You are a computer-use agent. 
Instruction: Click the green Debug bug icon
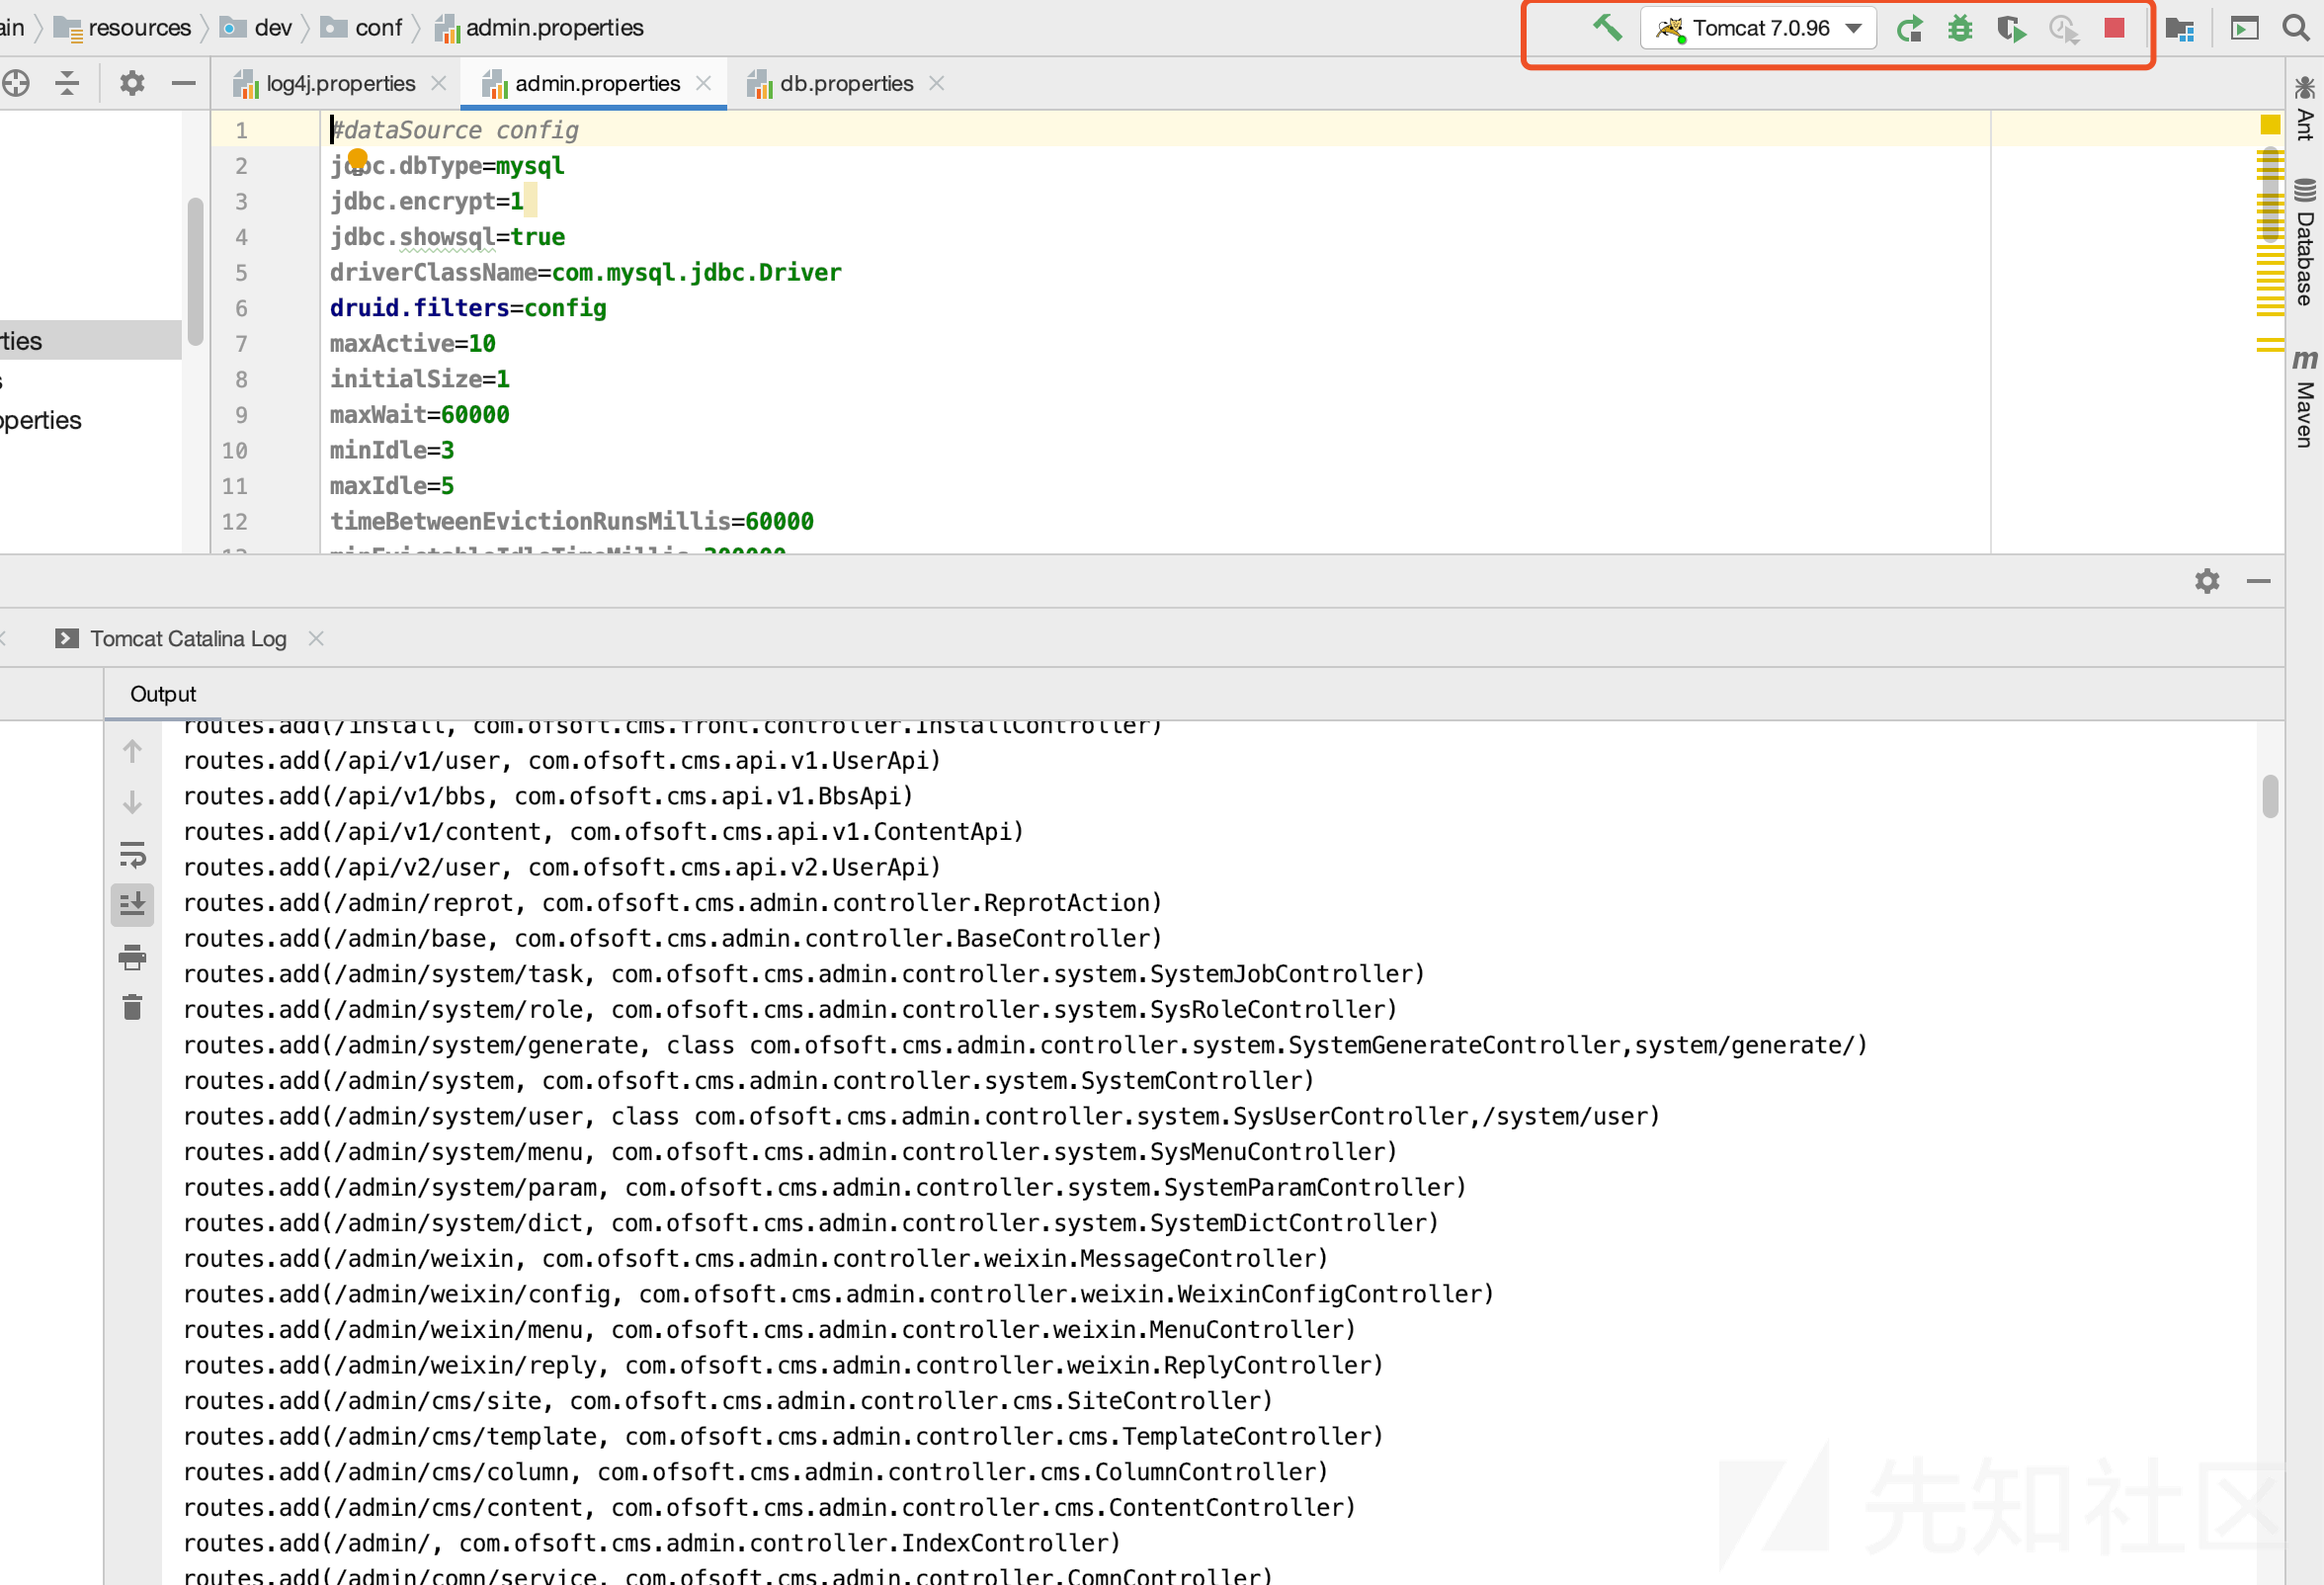tap(1960, 28)
